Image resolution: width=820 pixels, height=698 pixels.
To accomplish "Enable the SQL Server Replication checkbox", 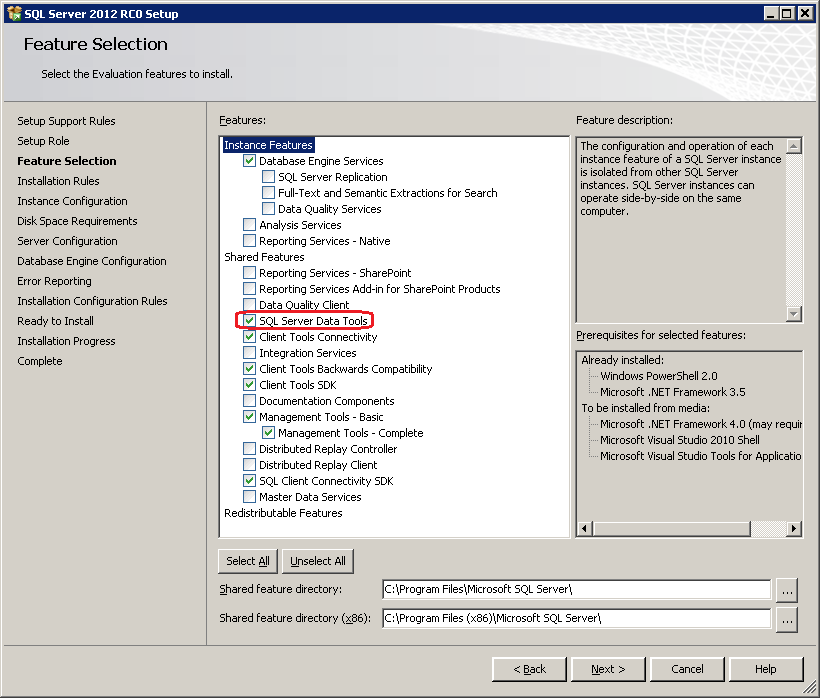I will coord(268,177).
